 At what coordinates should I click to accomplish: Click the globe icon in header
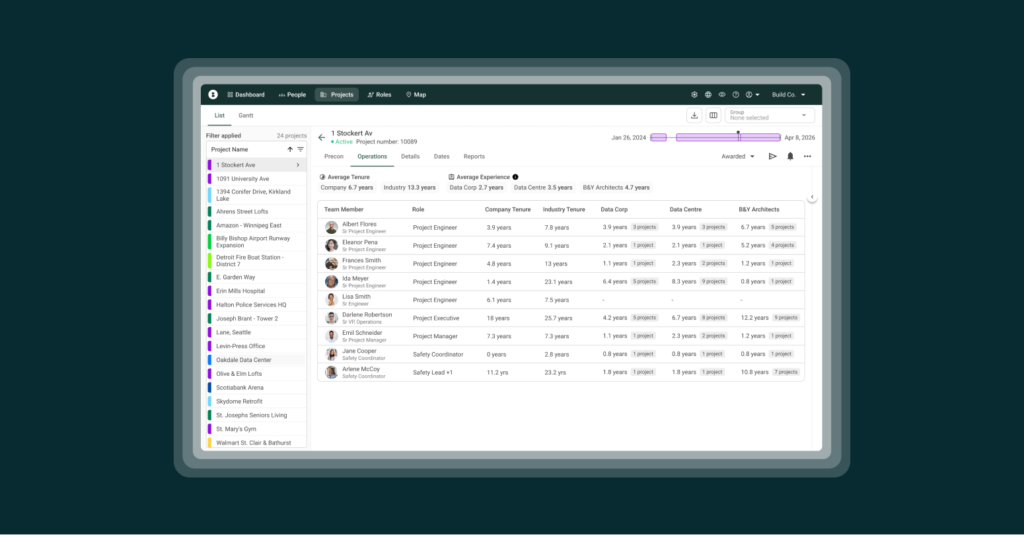coord(708,95)
